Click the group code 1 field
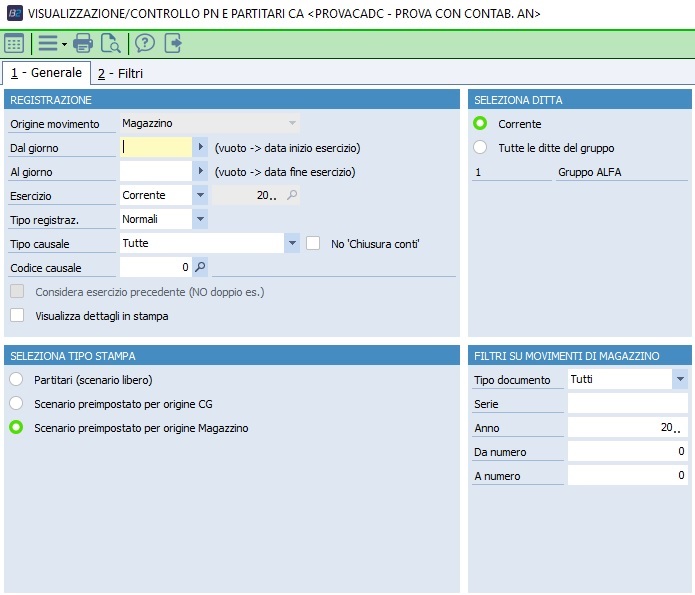The width and height of the screenshot is (695, 595). click(512, 172)
